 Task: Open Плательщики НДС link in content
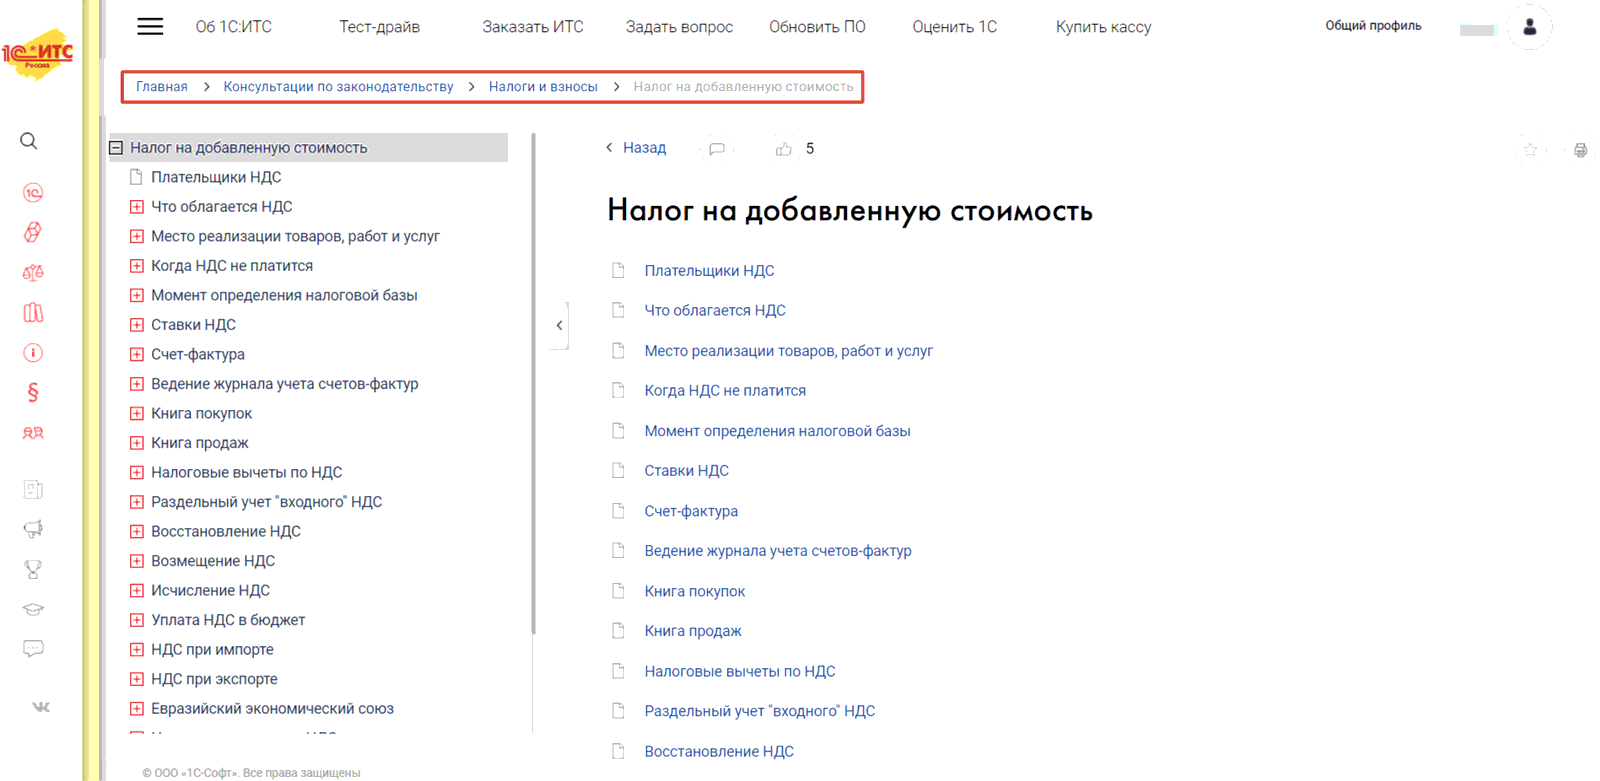pyautogui.click(x=709, y=271)
